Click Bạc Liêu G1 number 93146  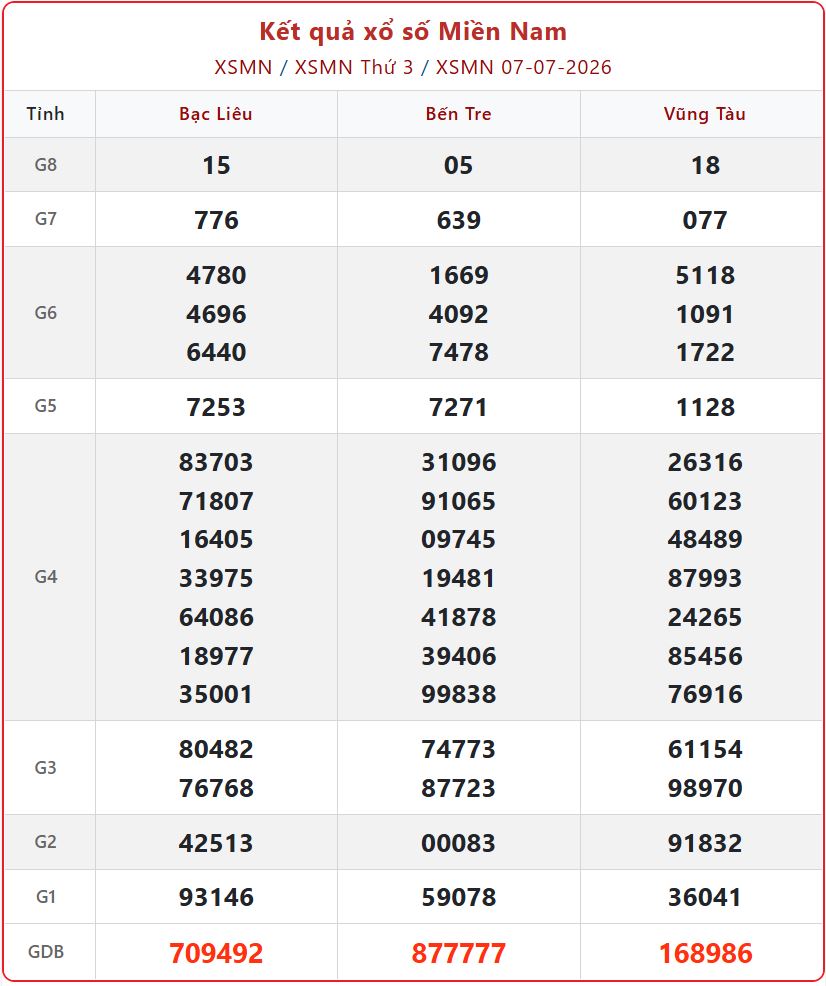click(216, 897)
